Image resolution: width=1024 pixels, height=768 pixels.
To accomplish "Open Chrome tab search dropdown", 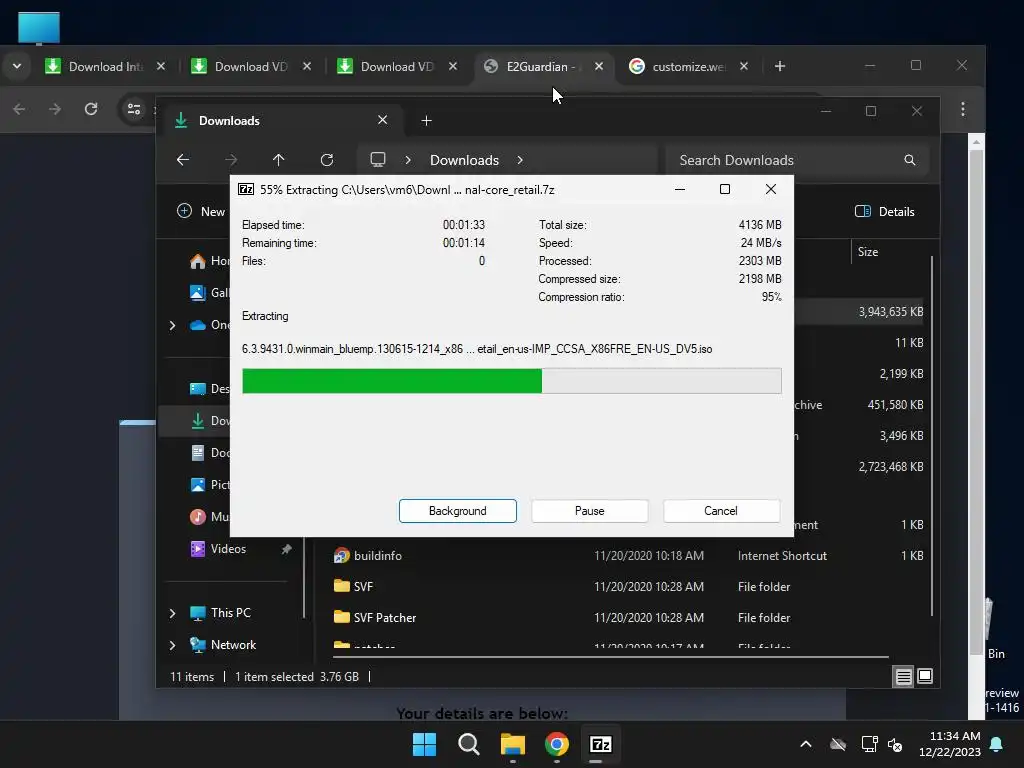I will (17, 67).
